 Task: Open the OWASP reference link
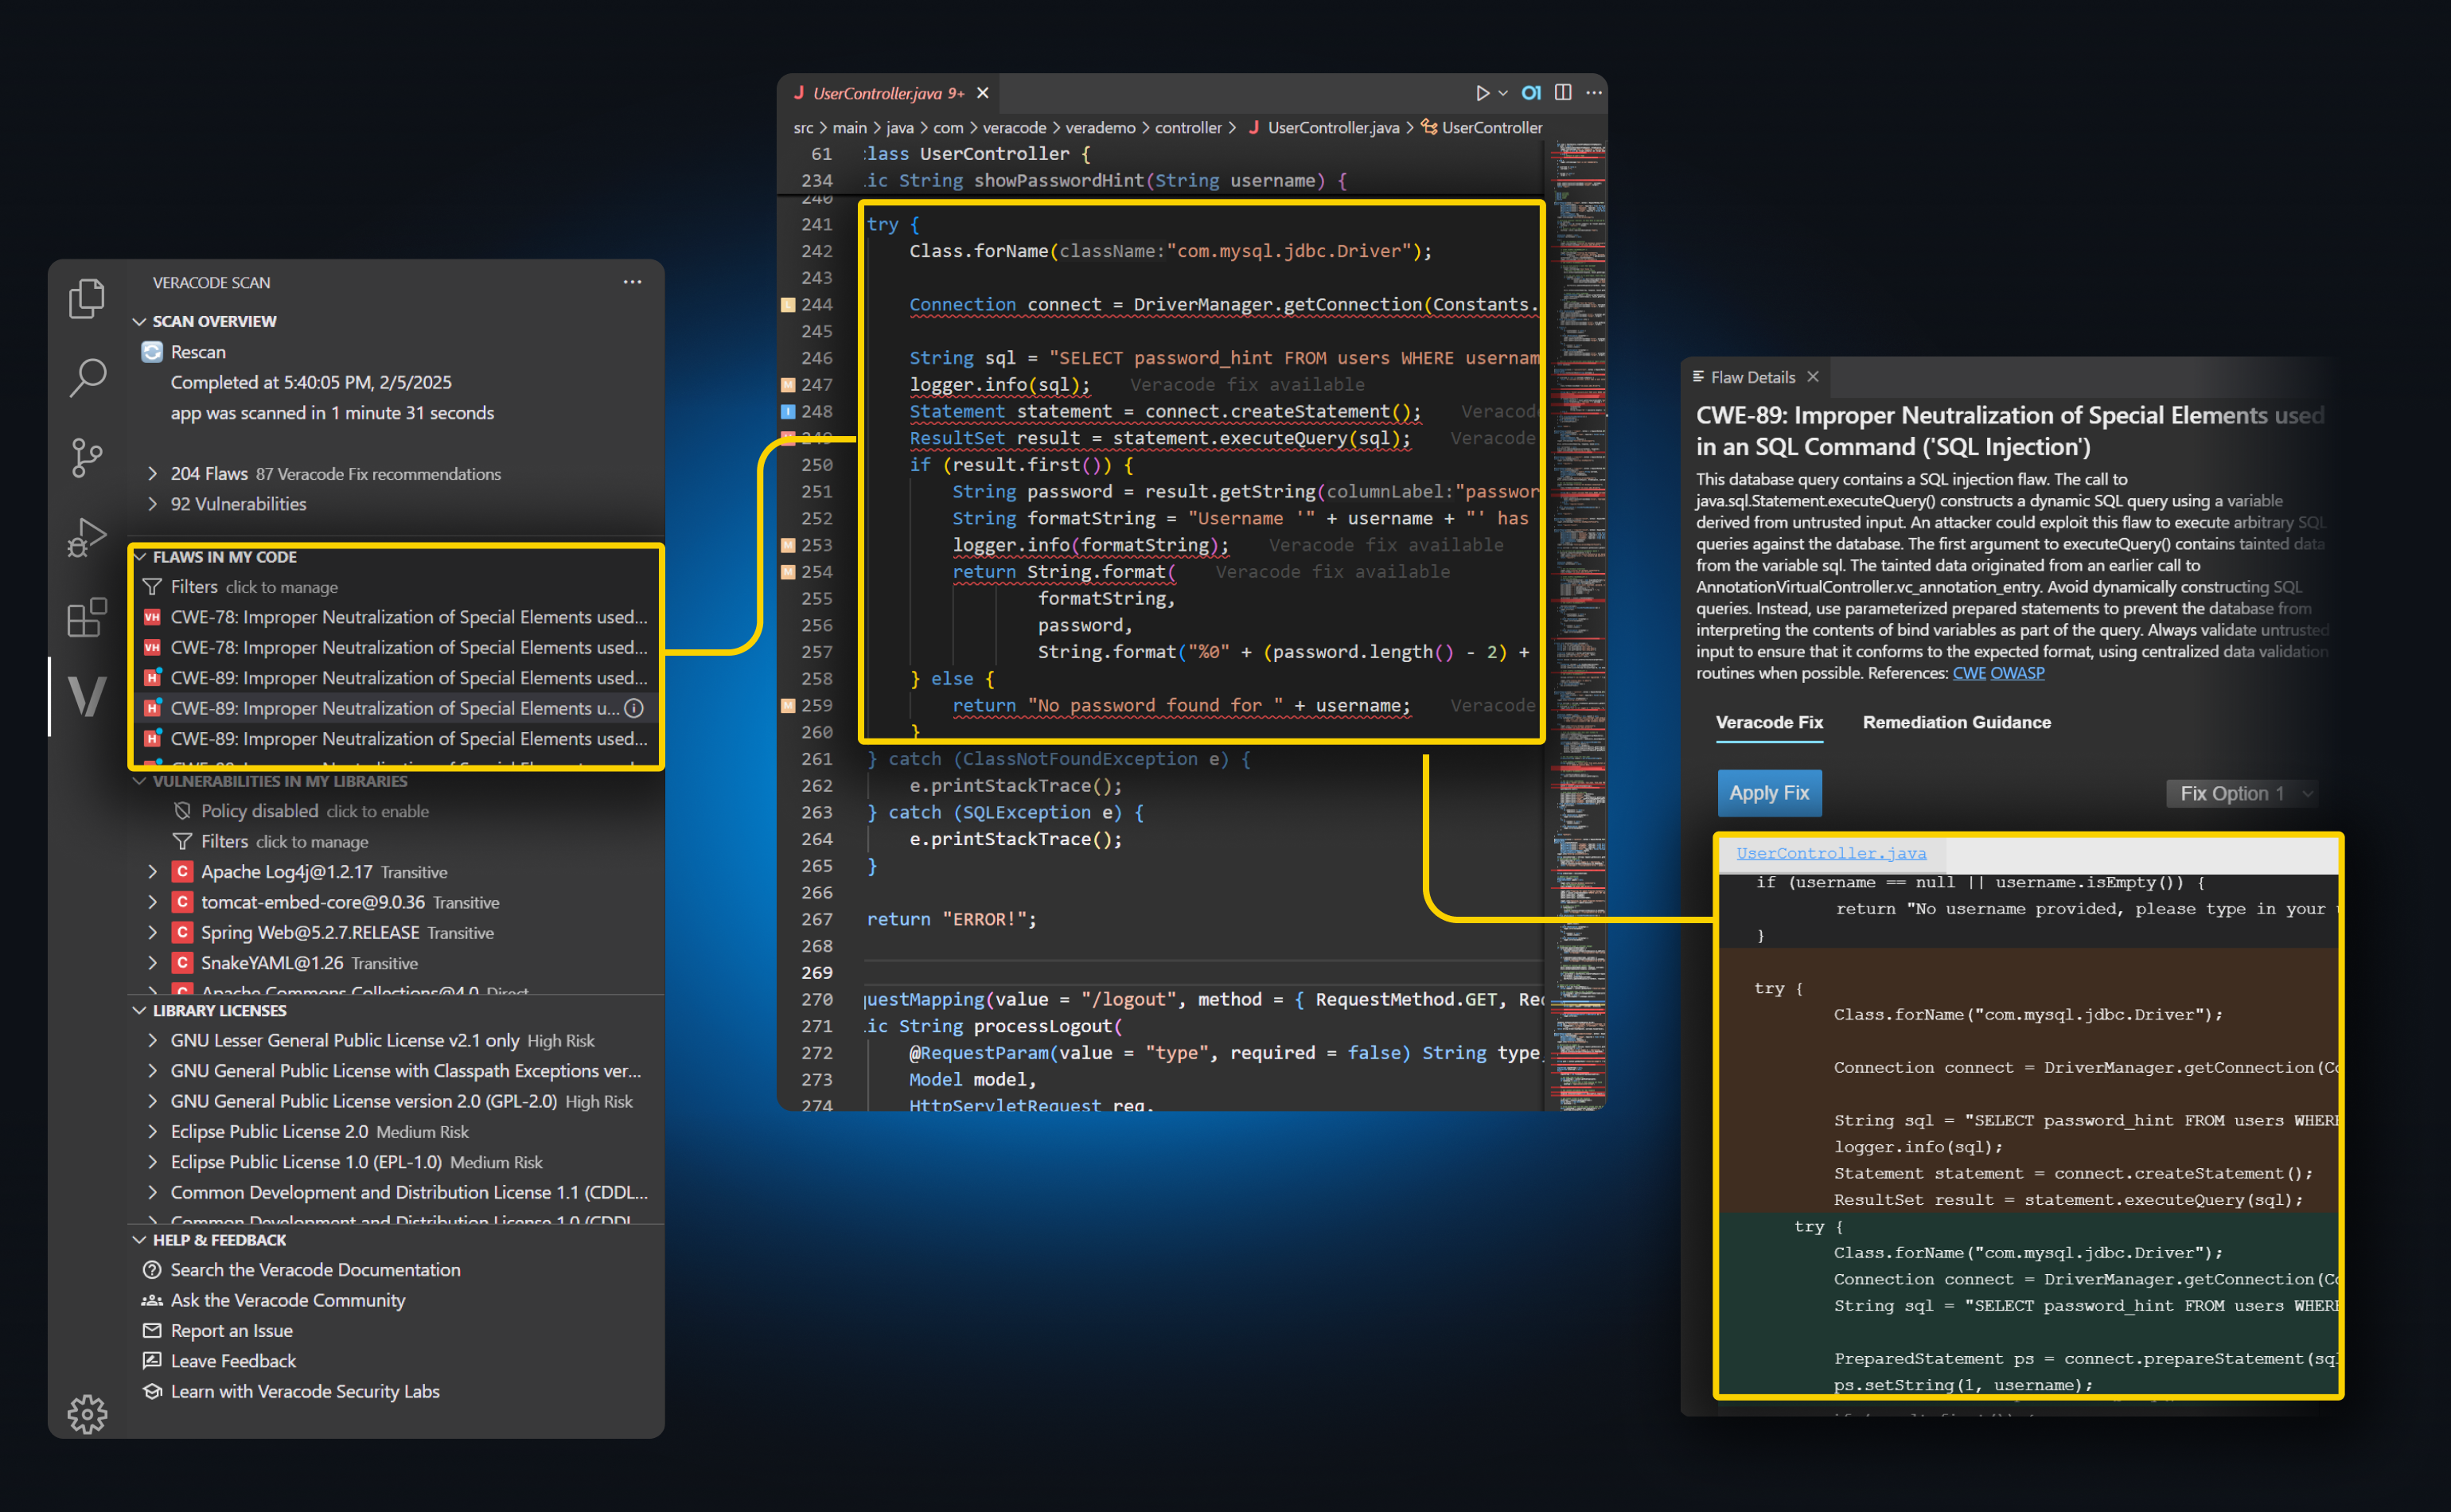2017,673
